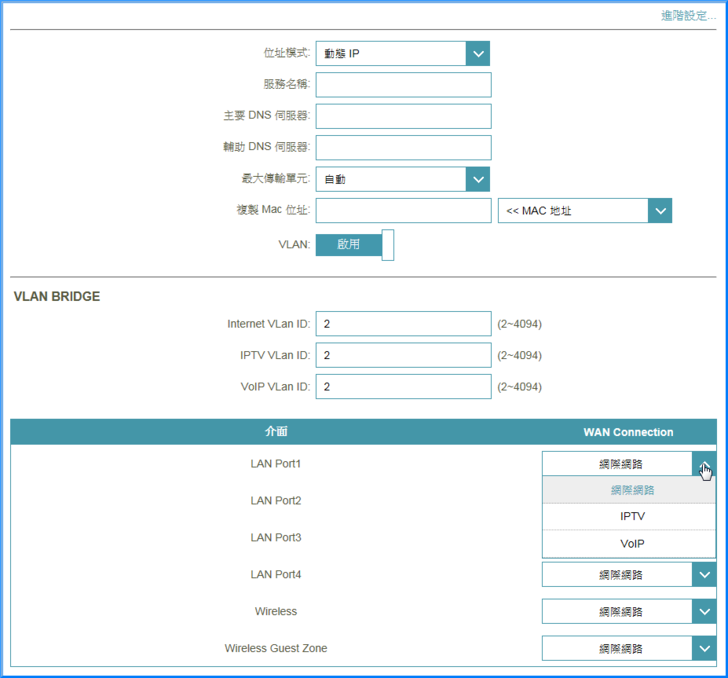The height and width of the screenshot is (678, 728).
Task: Expand the Wireless WAN Connection dropdown
Action: pyautogui.click(x=629, y=612)
